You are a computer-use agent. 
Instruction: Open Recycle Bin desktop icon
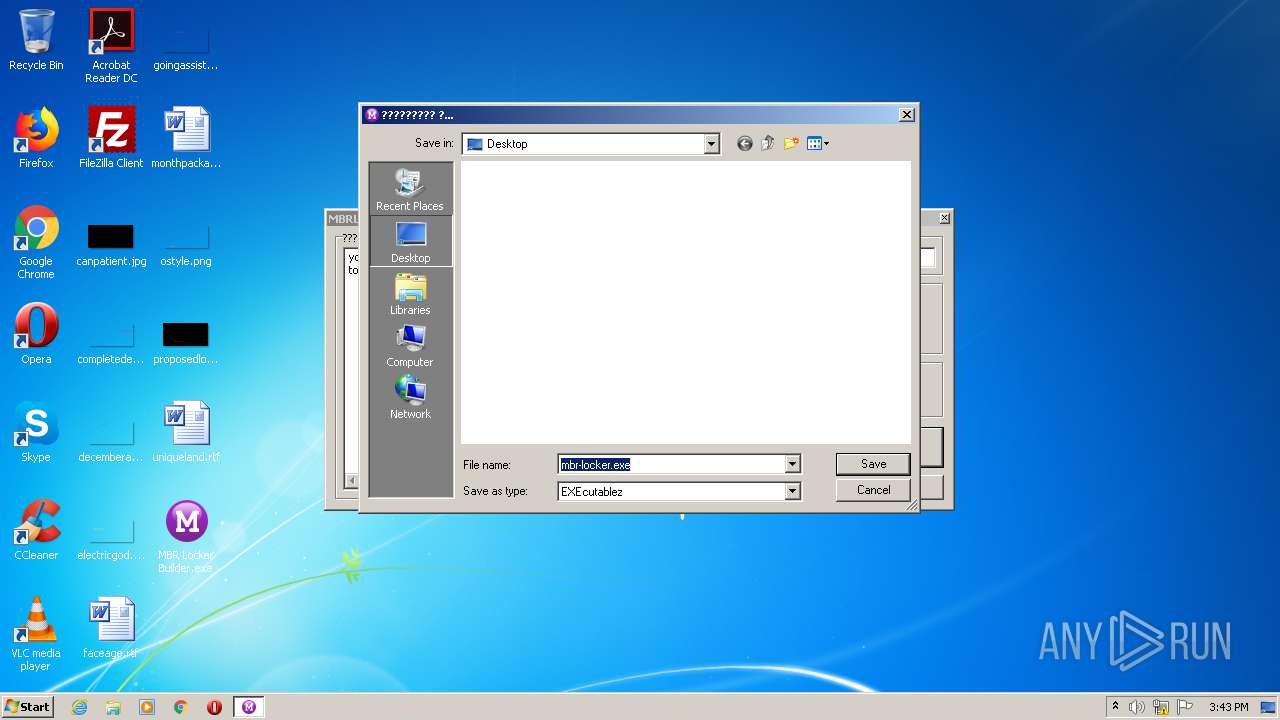(36, 40)
